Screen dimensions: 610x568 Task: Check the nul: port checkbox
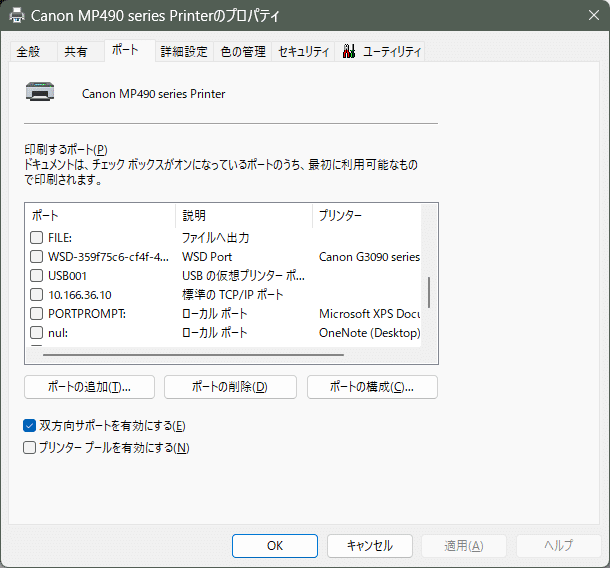pos(37,333)
